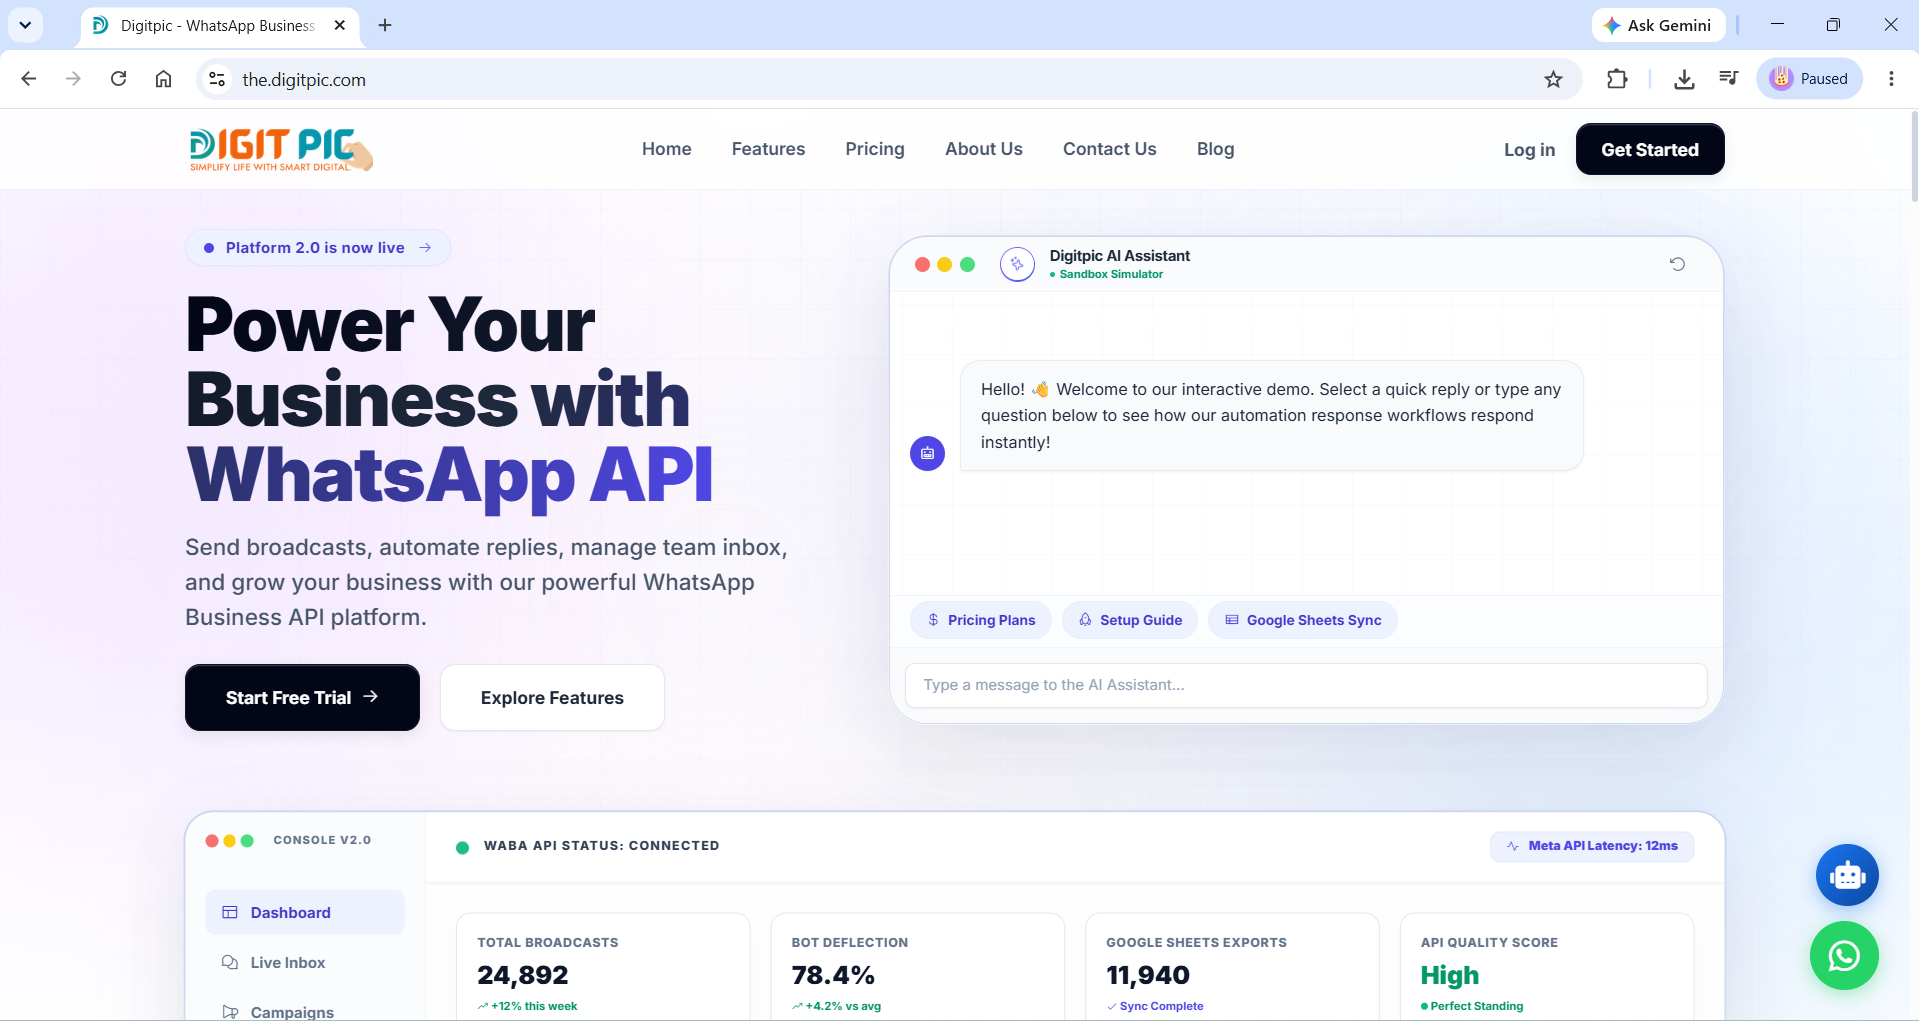
Task: Click the Digit Pic logo
Action: [x=281, y=149]
